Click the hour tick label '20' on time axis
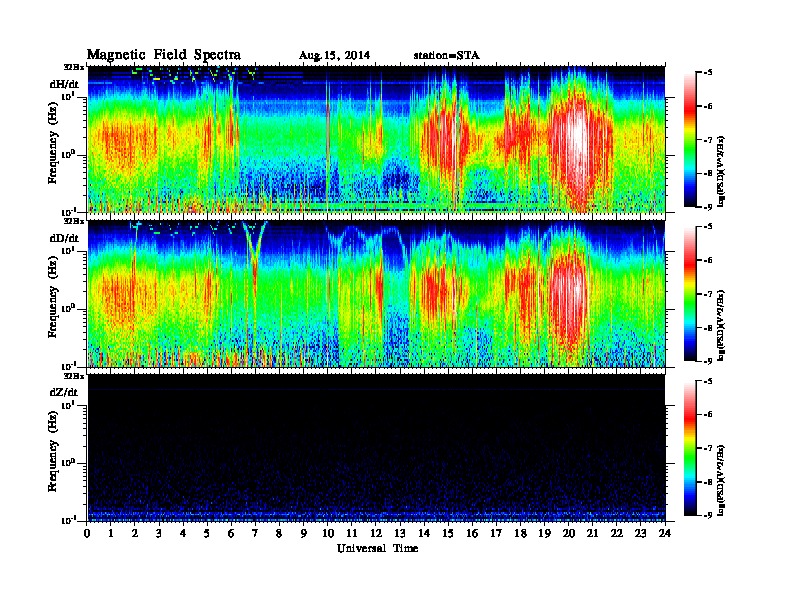This screenshot has height=612, width=792. point(569,534)
